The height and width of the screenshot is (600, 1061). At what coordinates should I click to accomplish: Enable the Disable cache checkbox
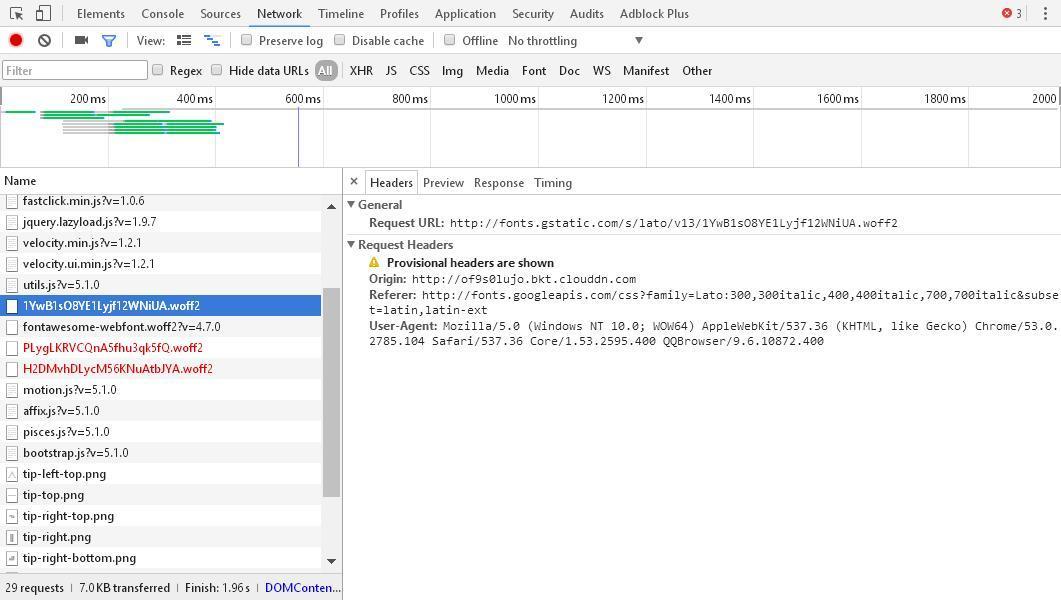340,40
